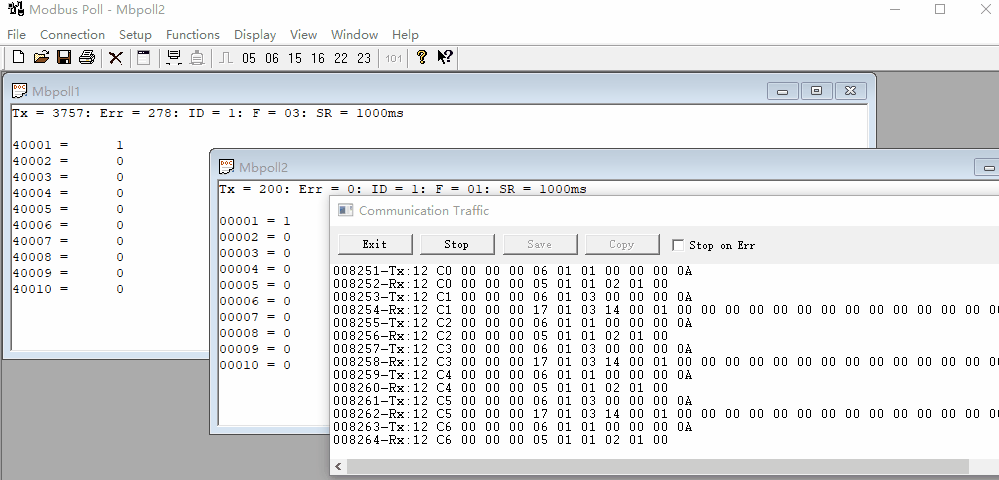
Task: Click the window definition toolbar icon
Action: click(x=144, y=57)
